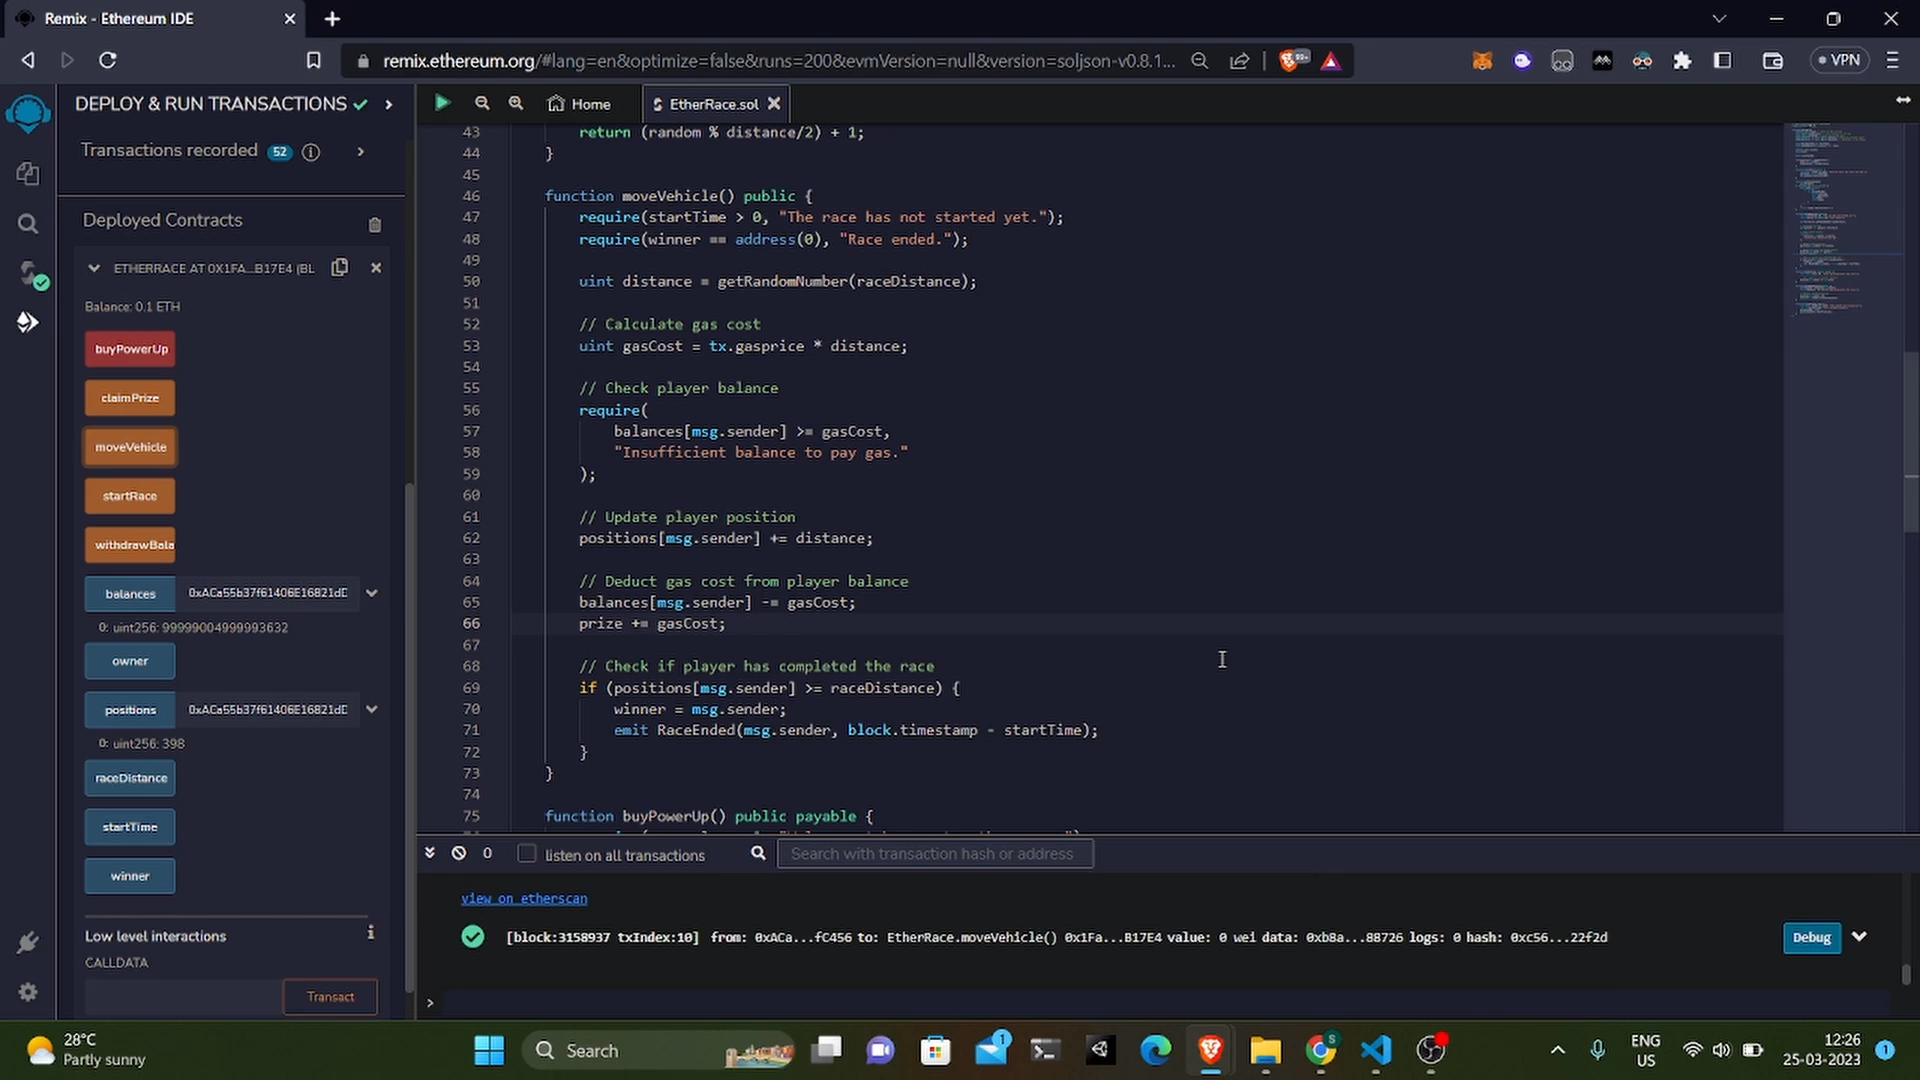The width and height of the screenshot is (1920, 1080).
Task: Collapse the terminal panel double-chevron
Action: coord(430,853)
